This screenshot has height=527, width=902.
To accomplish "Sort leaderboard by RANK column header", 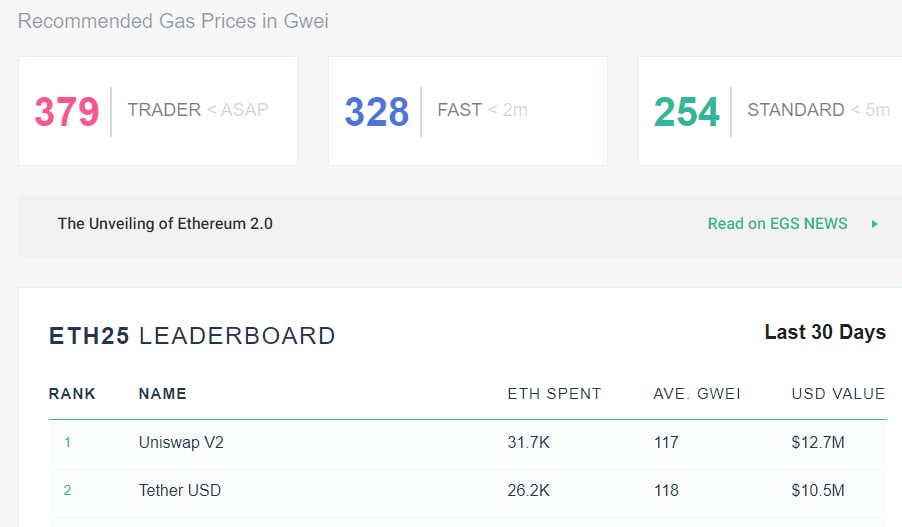I will point(72,394).
